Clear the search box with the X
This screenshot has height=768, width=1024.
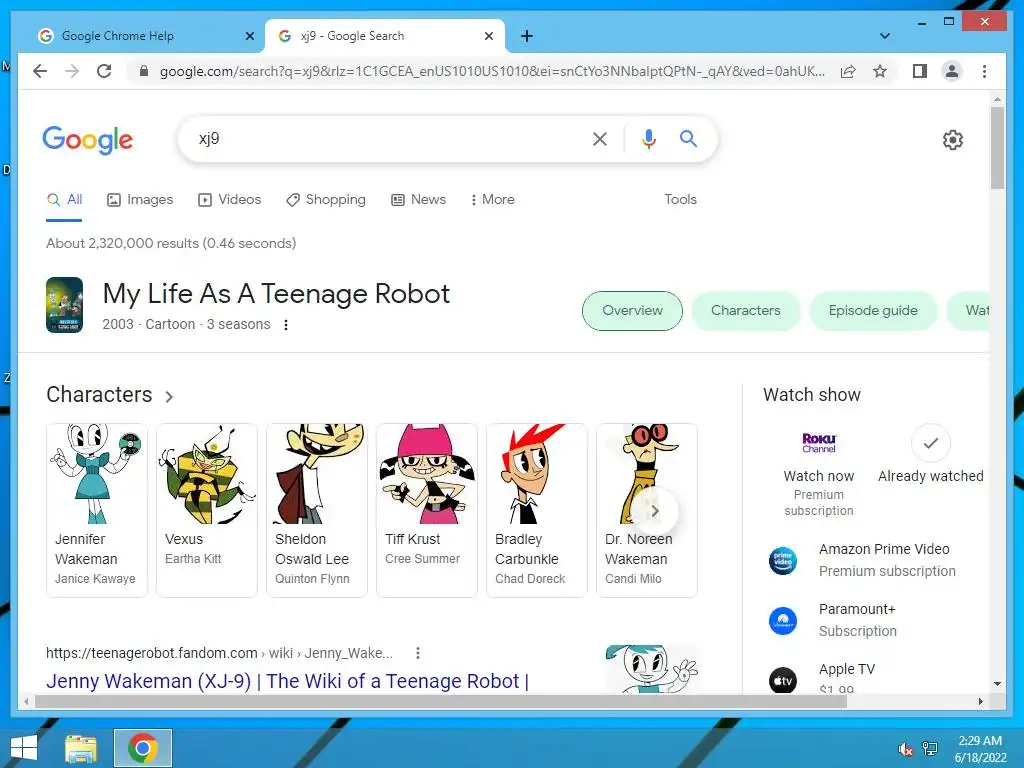(x=600, y=138)
